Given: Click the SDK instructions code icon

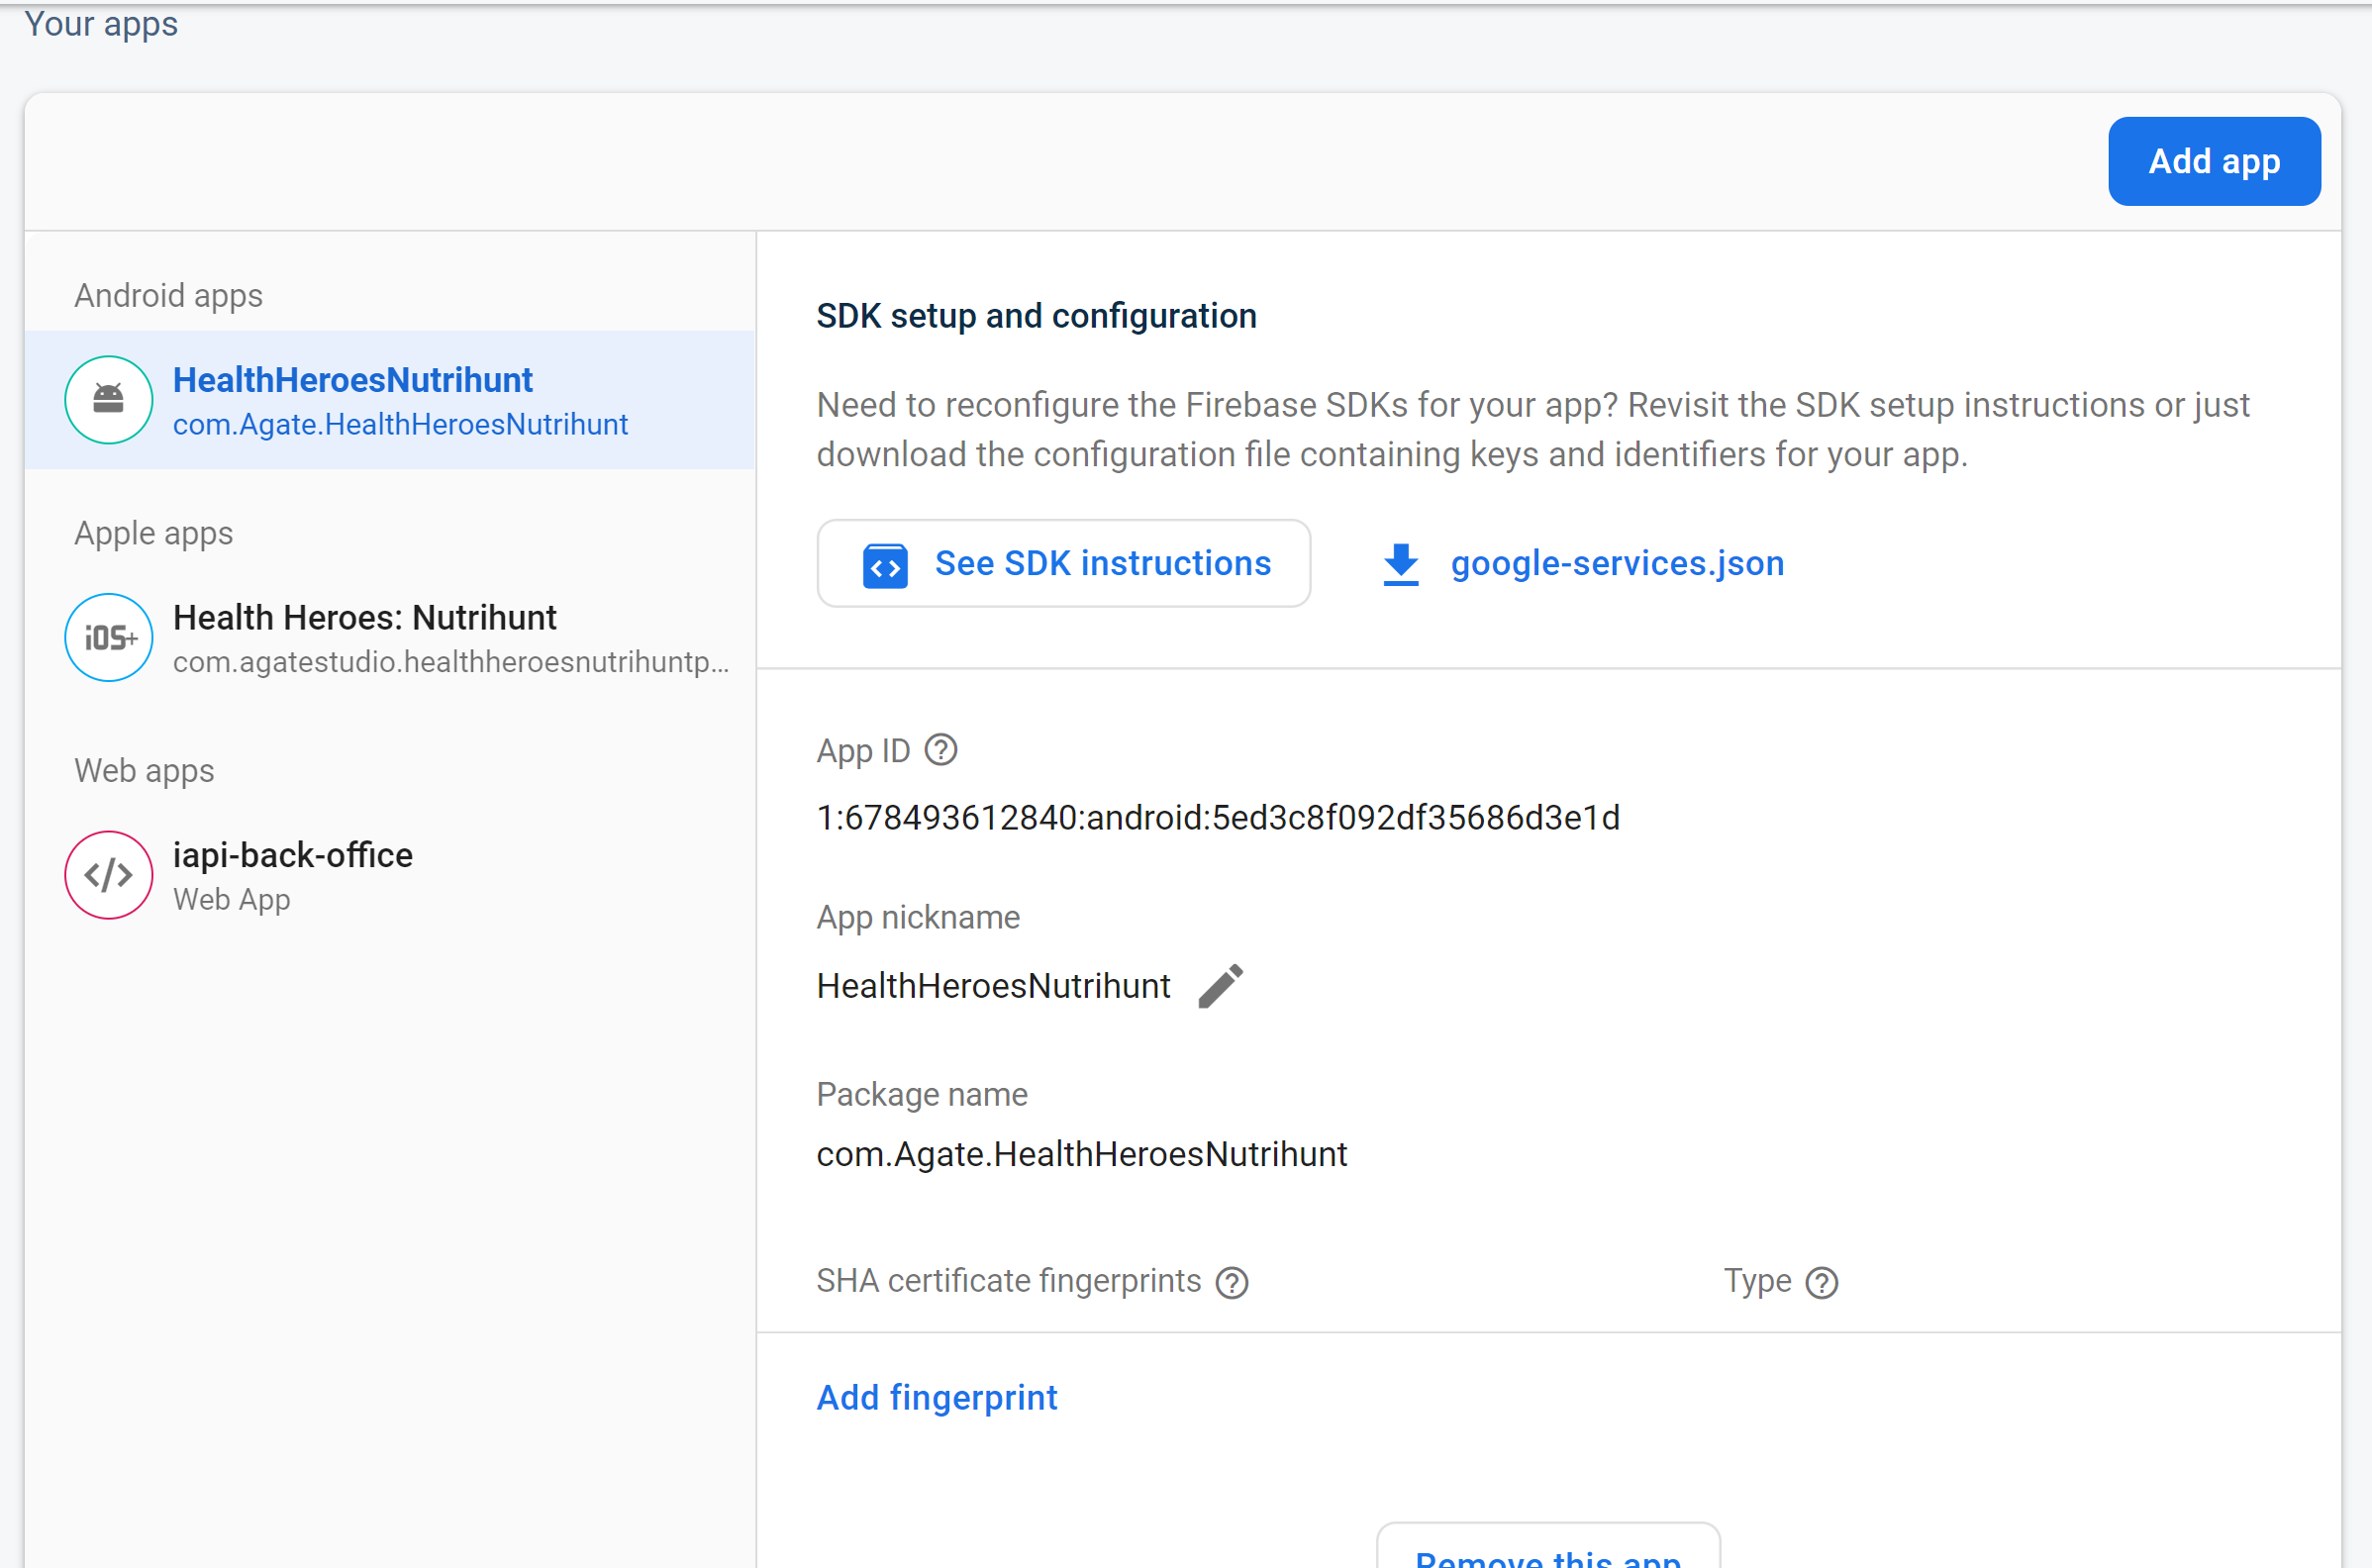Looking at the screenshot, I should coord(885,566).
